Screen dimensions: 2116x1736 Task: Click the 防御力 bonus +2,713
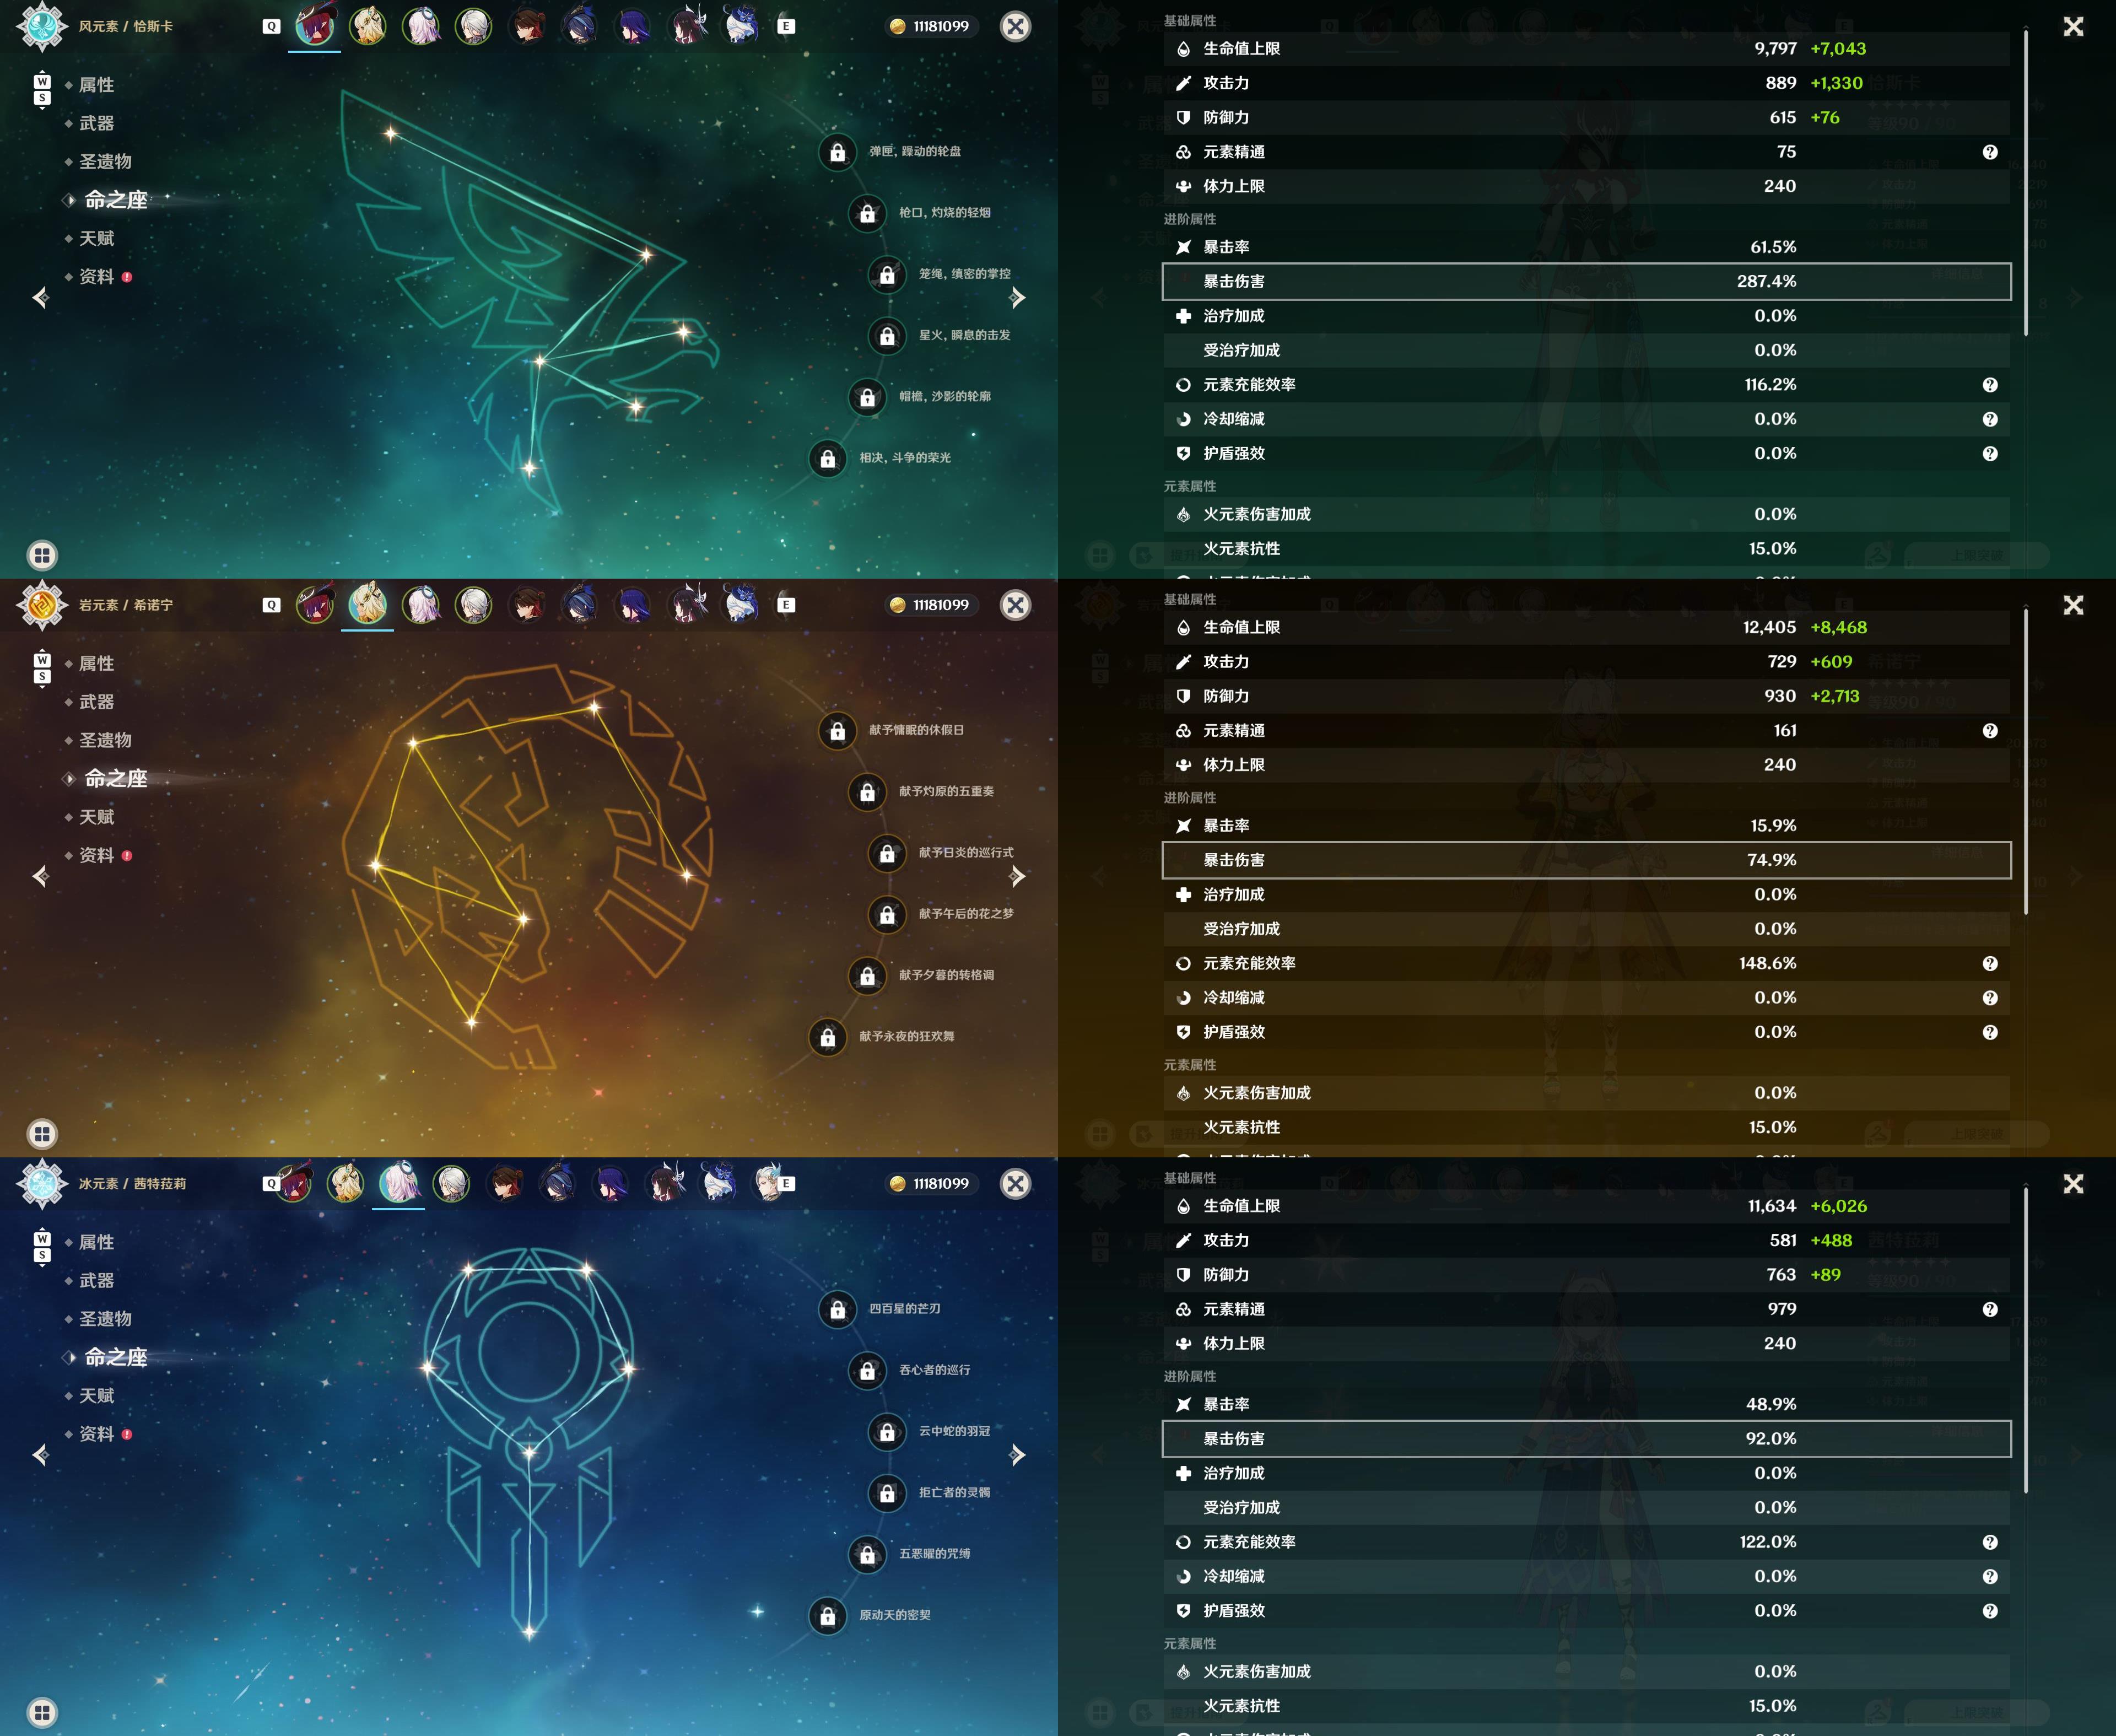point(1834,696)
